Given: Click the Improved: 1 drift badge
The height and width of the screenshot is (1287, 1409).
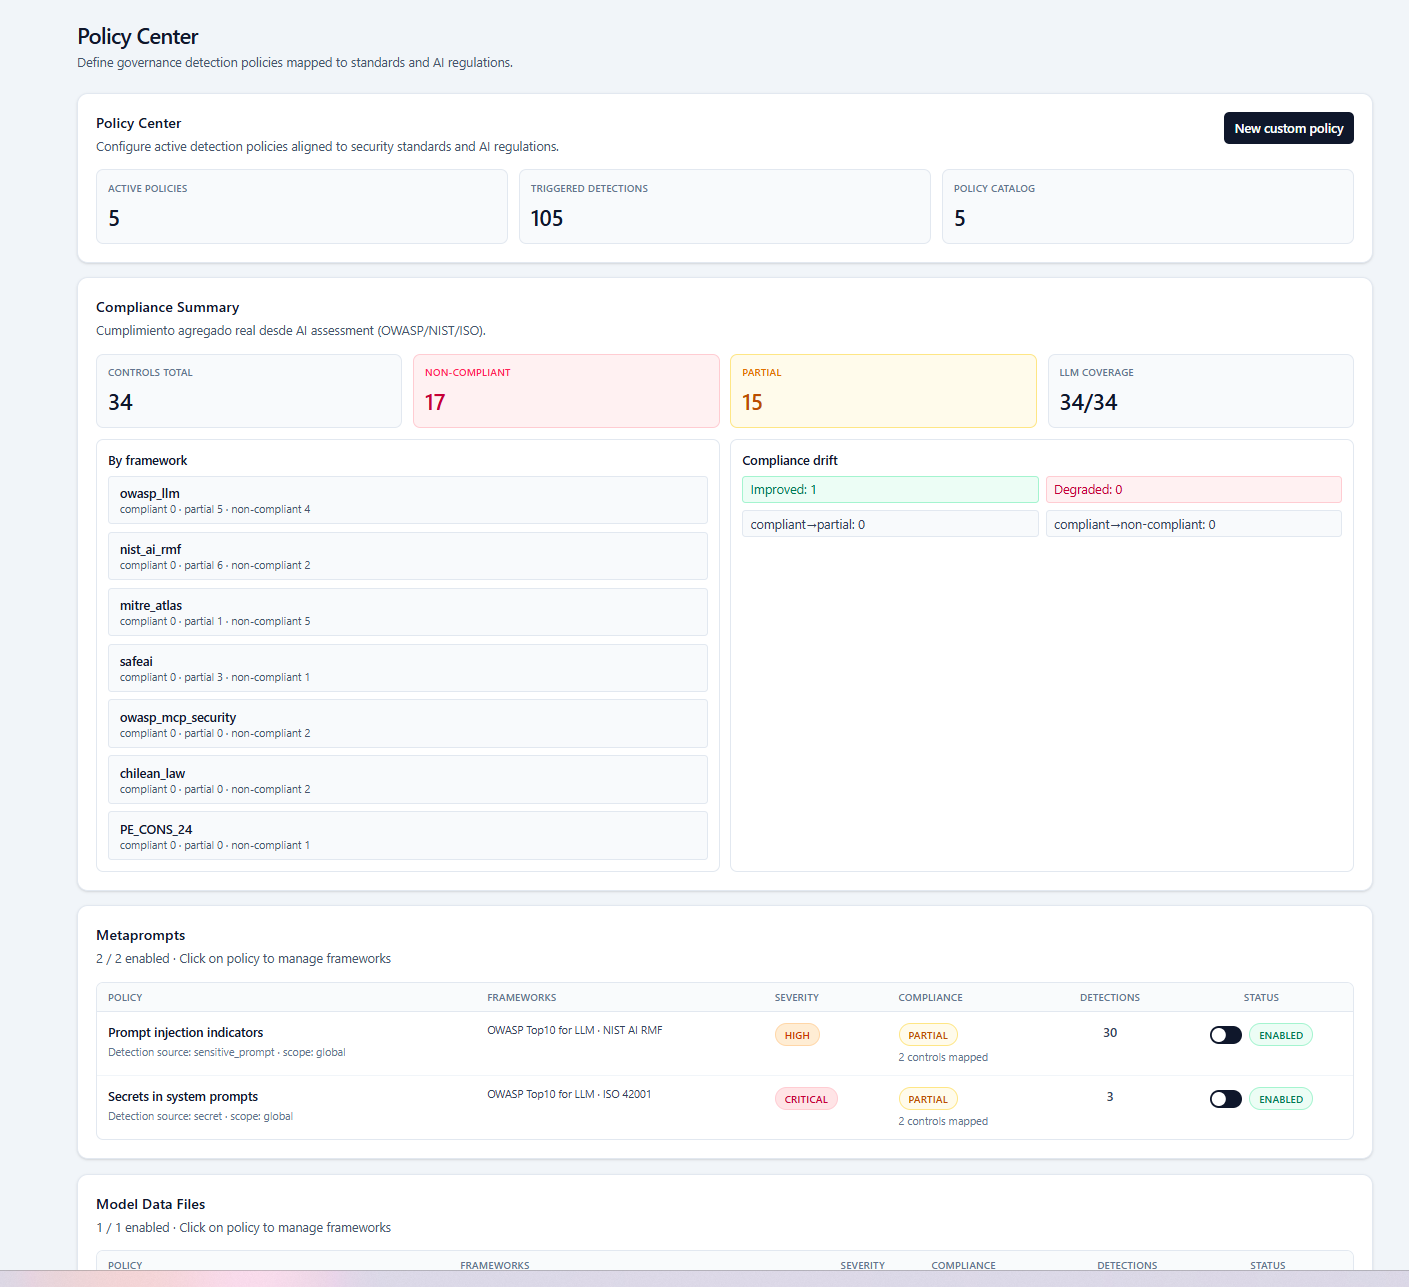Looking at the screenshot, I should [889, 489].
